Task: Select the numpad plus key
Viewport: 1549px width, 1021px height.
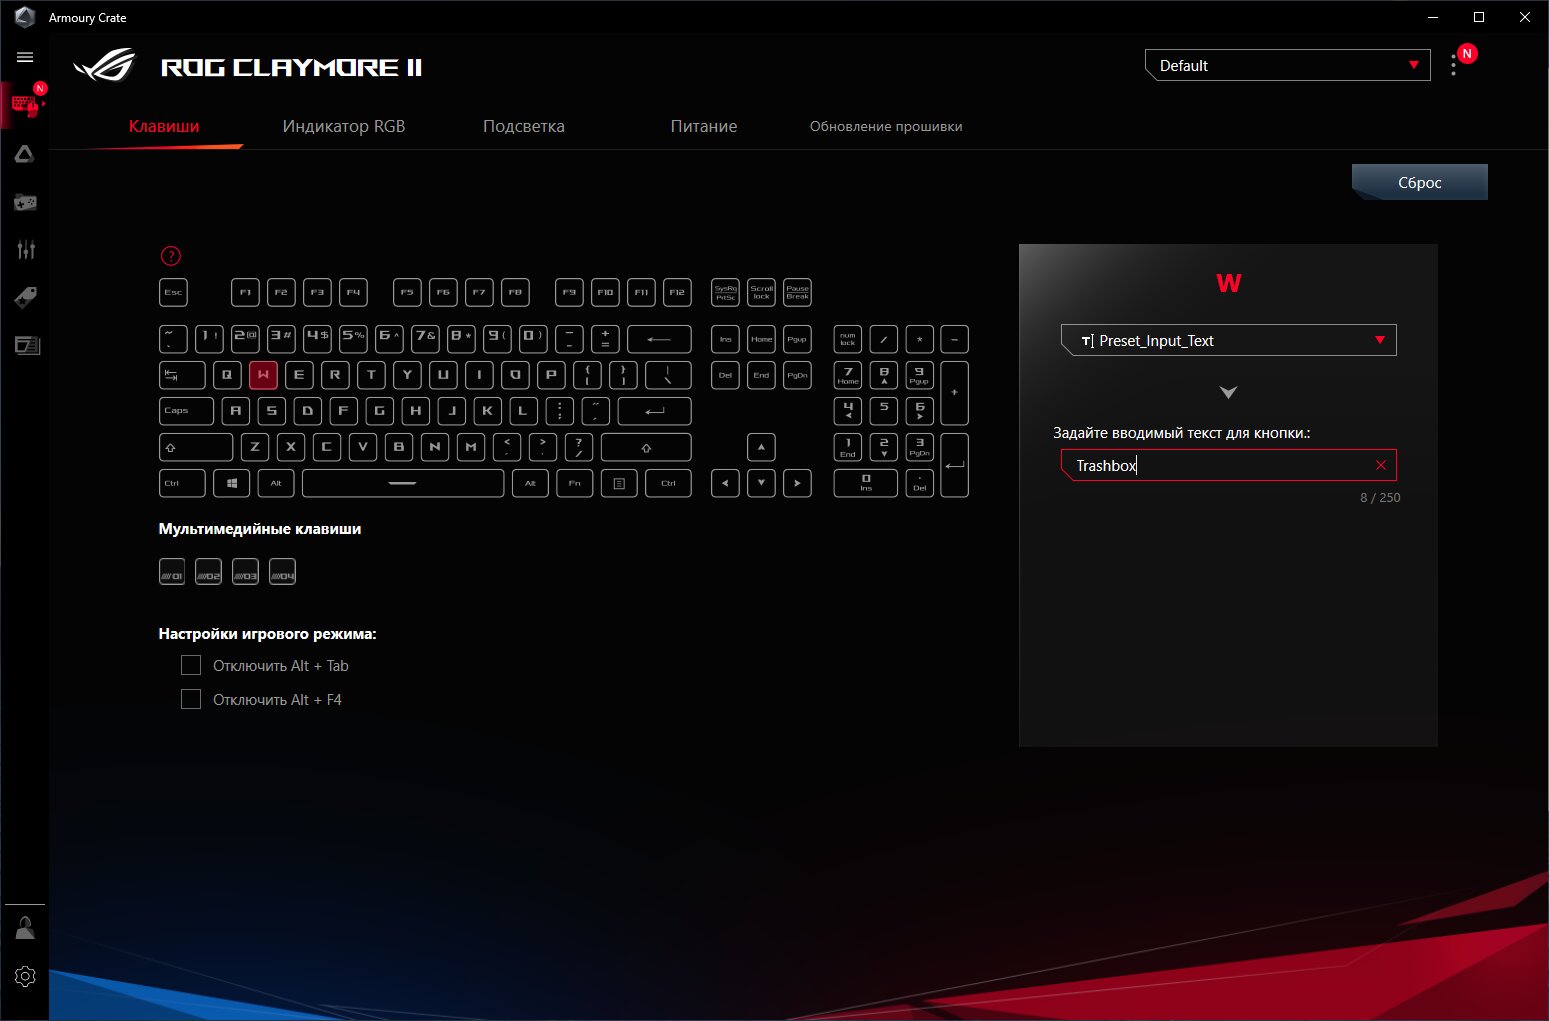Action: 954,393
